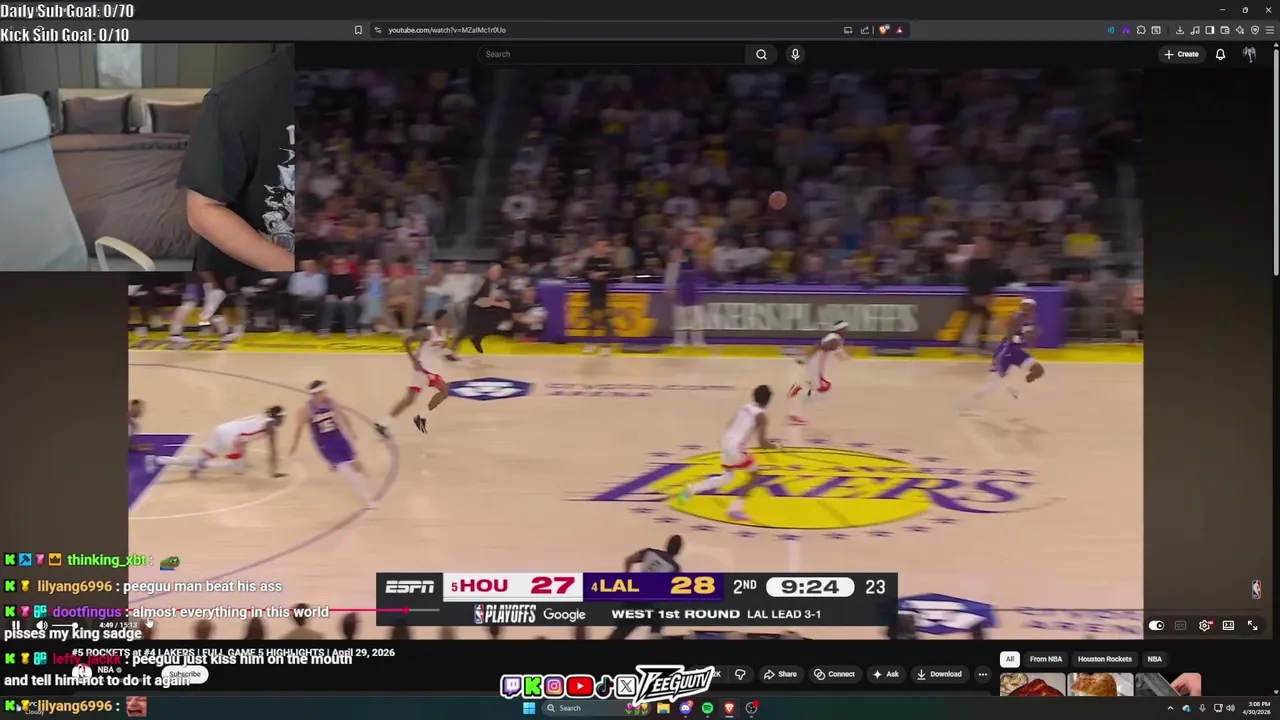Click the Brave Shields lion icon

(884, 30)
